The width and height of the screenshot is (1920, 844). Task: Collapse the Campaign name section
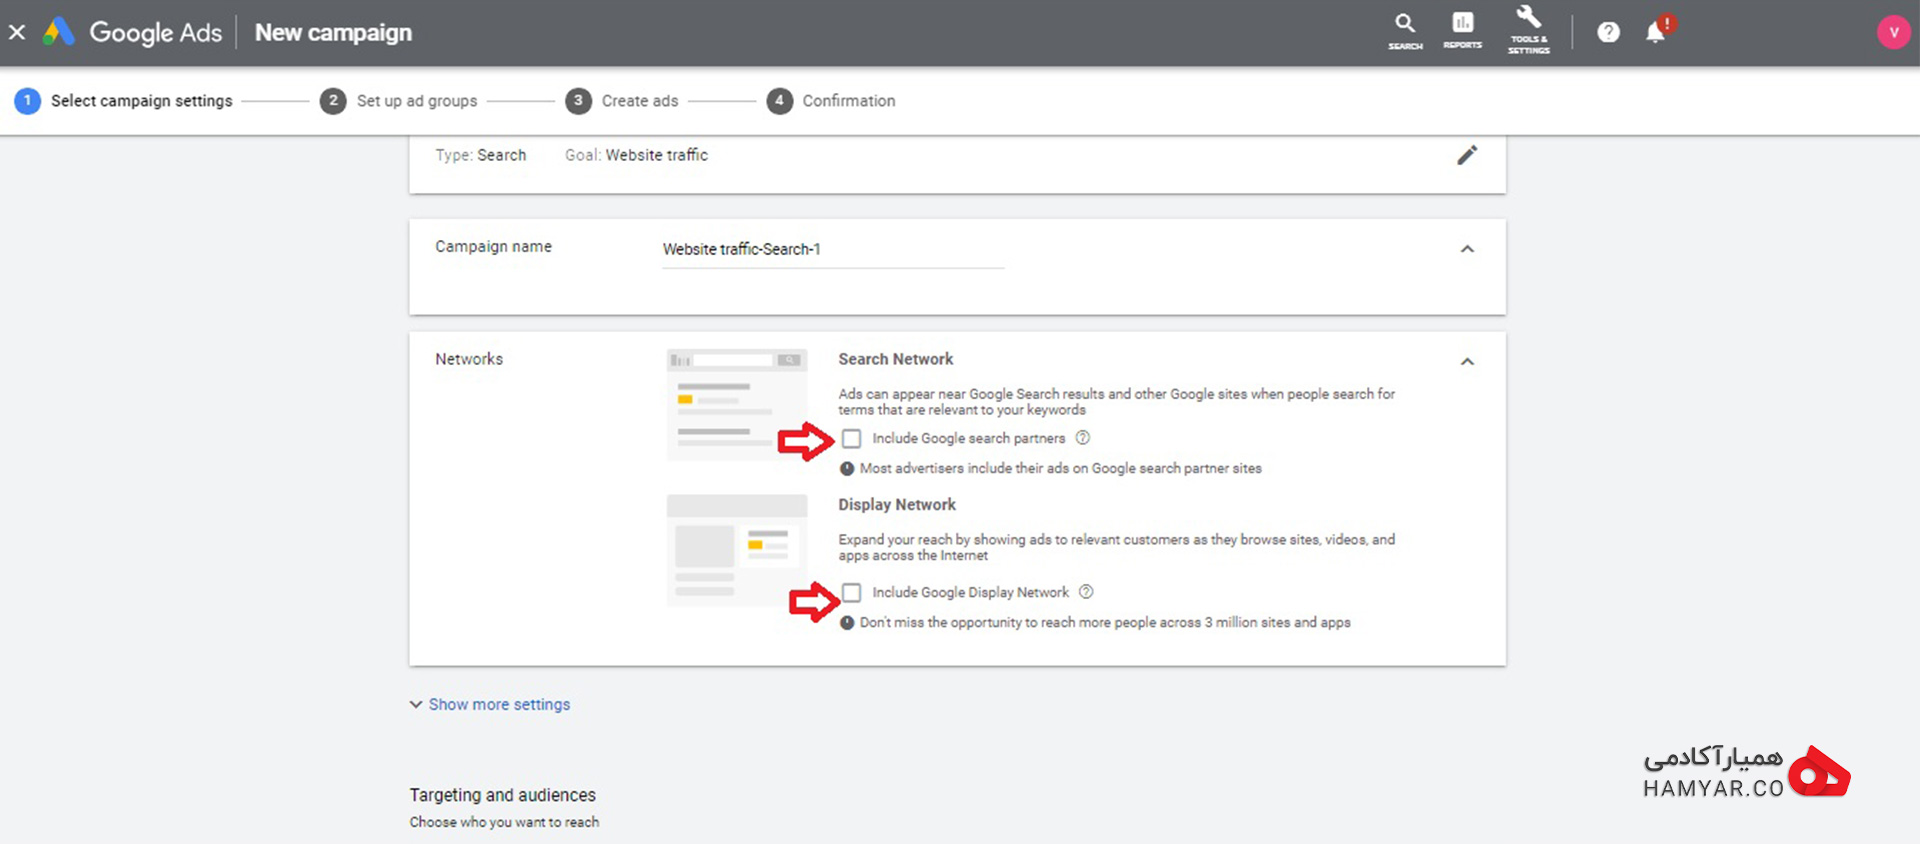1467,249
